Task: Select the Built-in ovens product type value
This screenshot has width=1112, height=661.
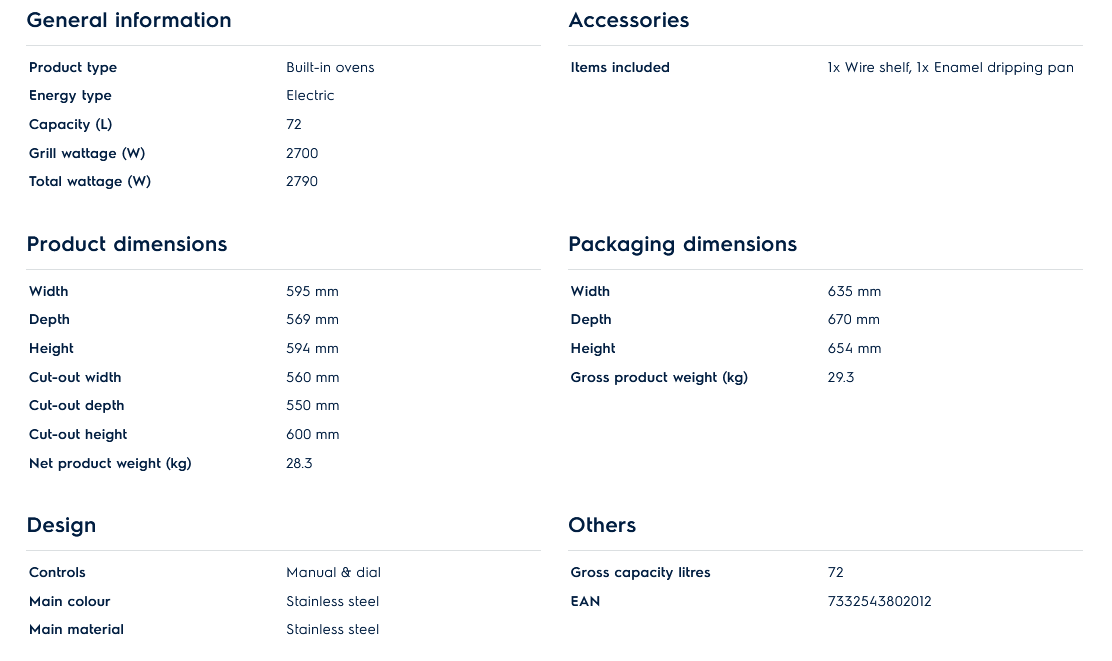Action: [330, 67]
